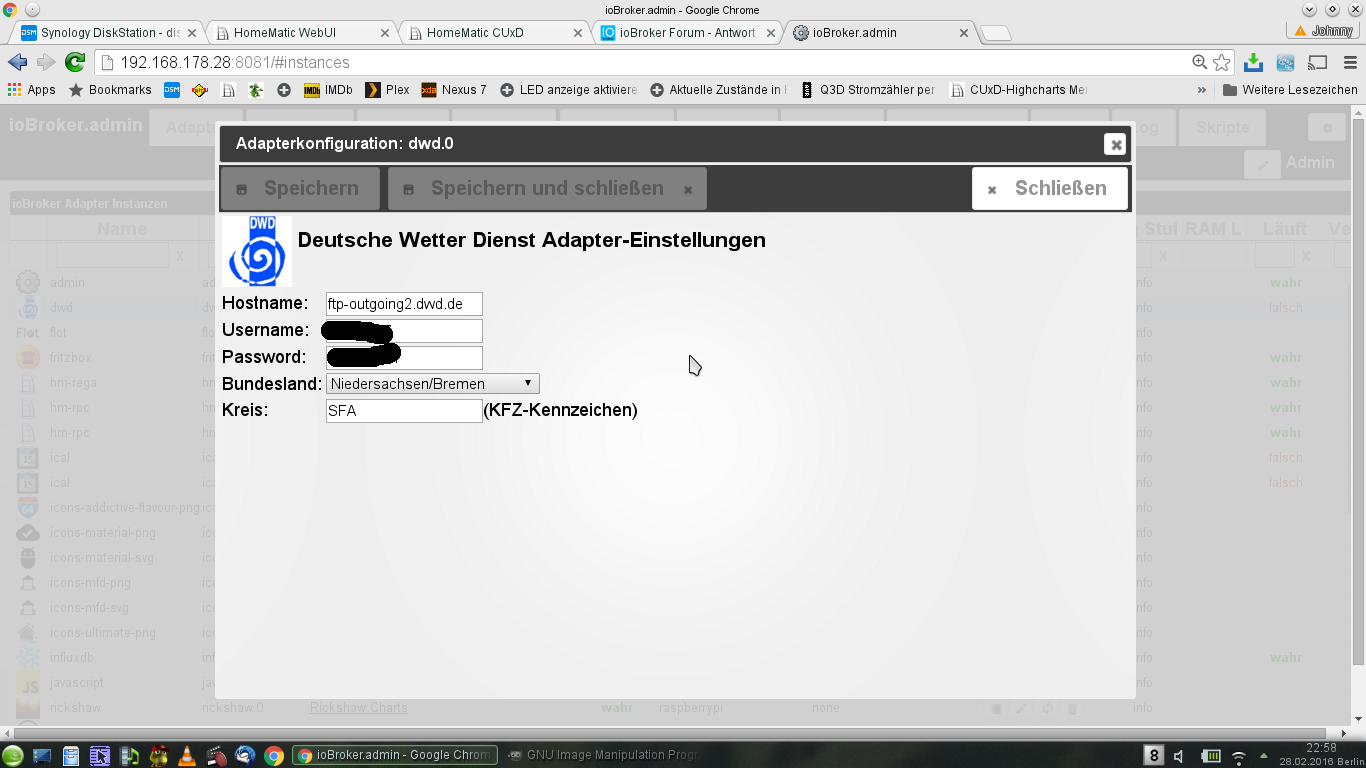Open the volume control in tray
This screenshot has width=1366, height=768.
[x=1180, y=756]
